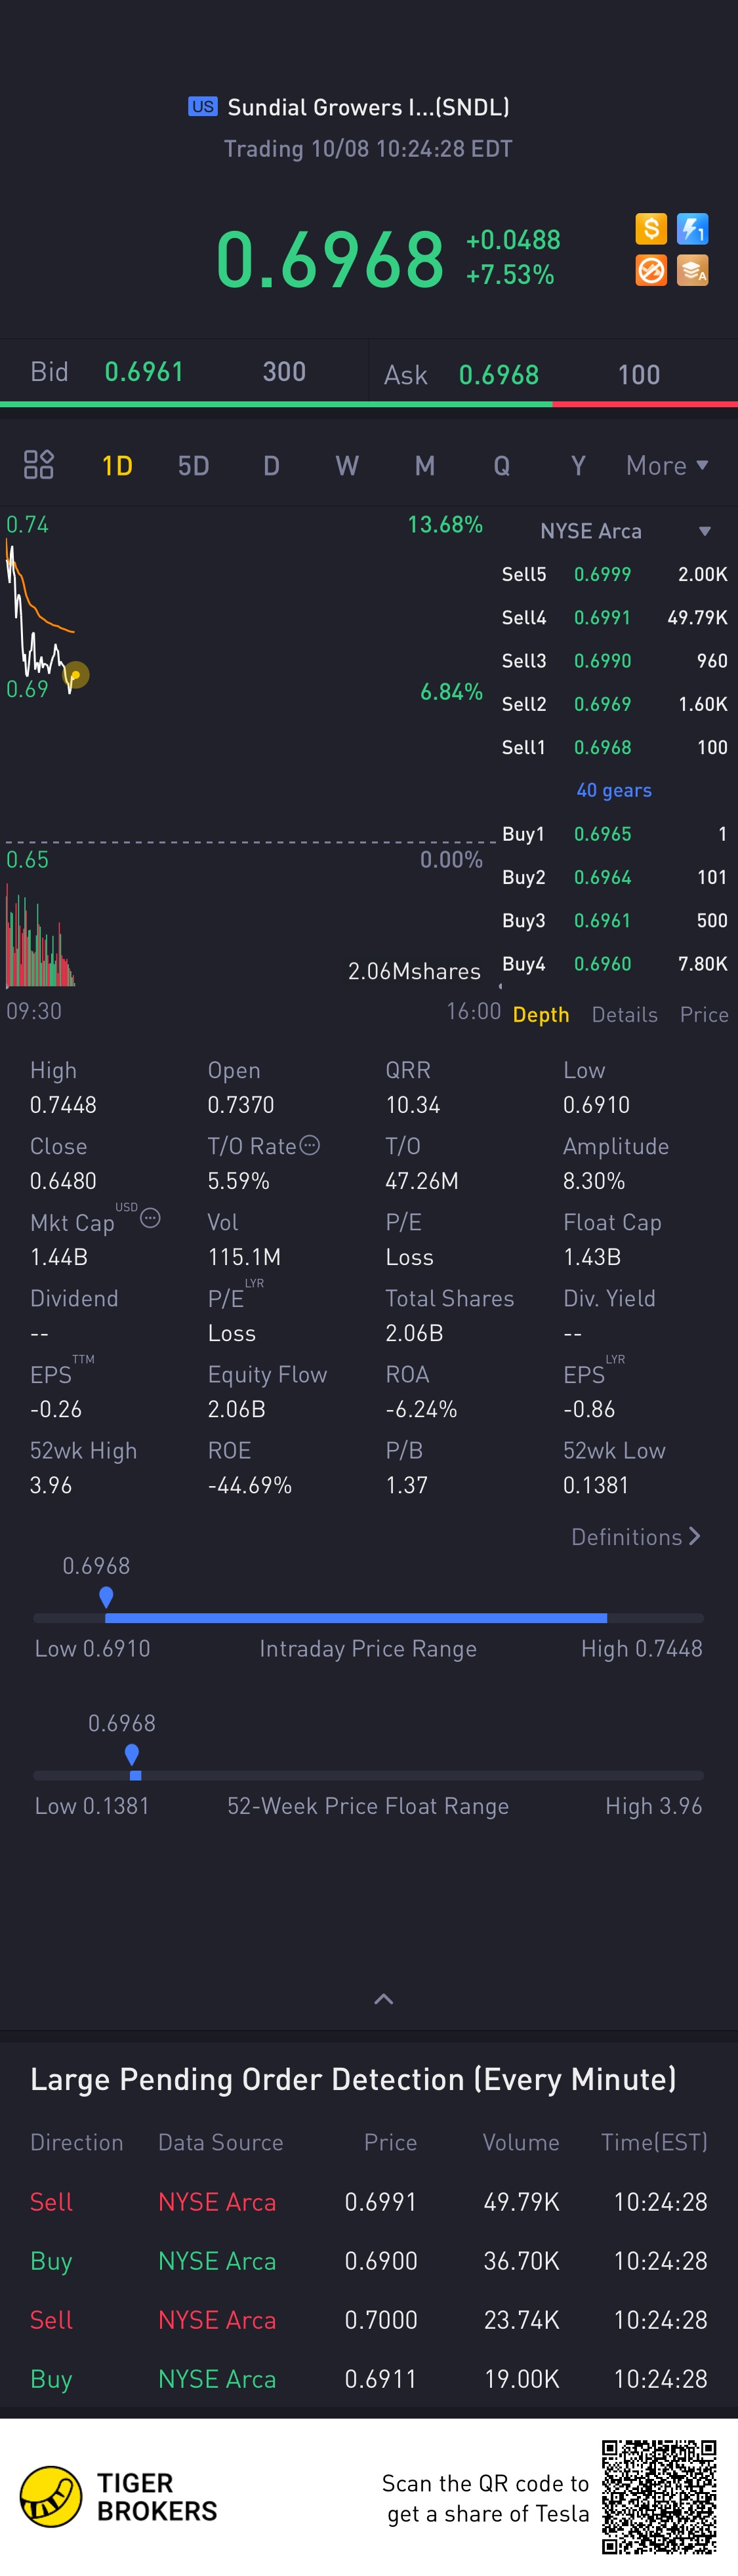Tap the Tiger Brokers logo
The image size is (738, 2576).
(x=119, y=2496)
